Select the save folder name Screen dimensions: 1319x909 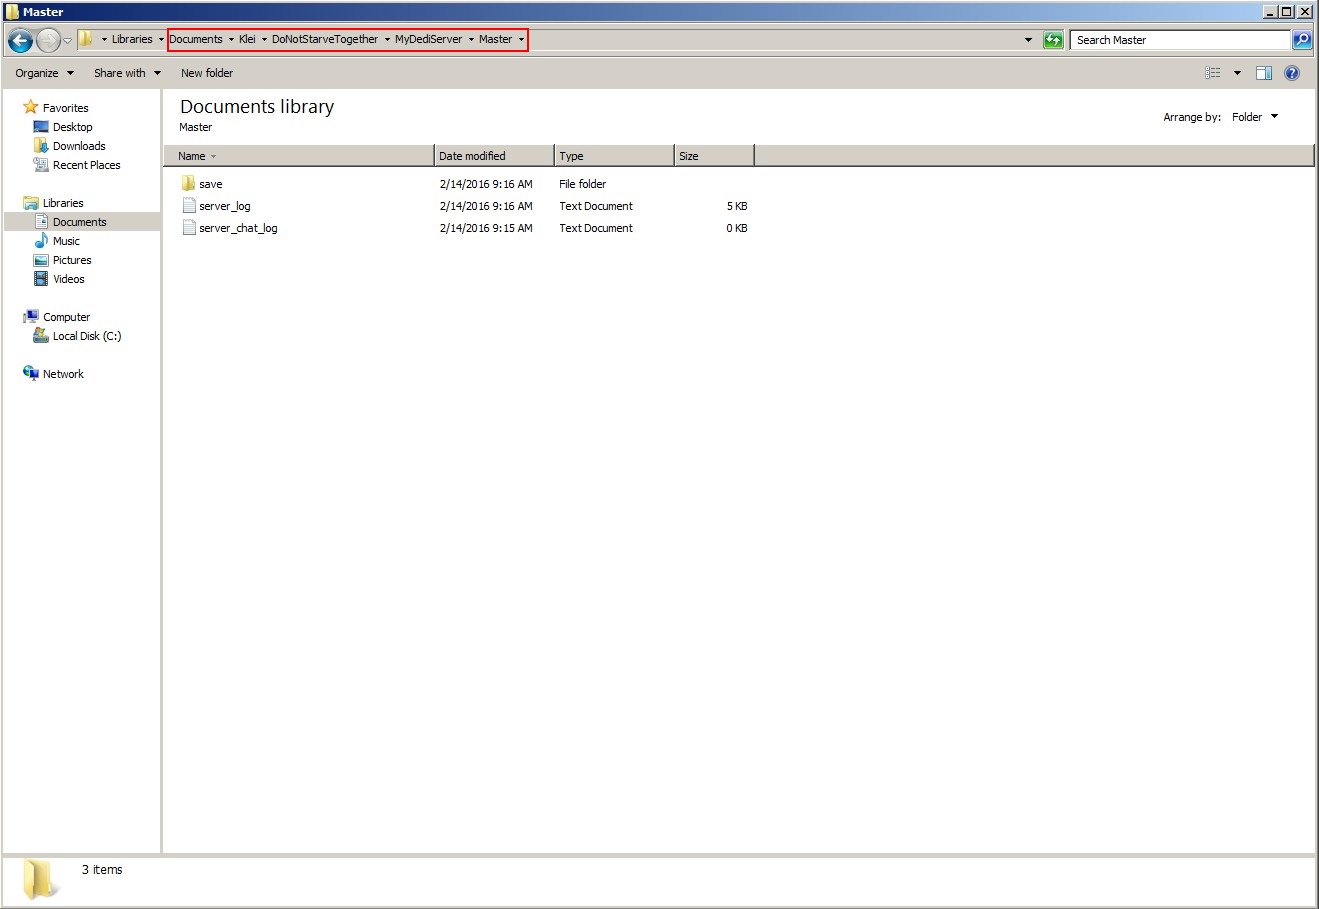[211, 184]
